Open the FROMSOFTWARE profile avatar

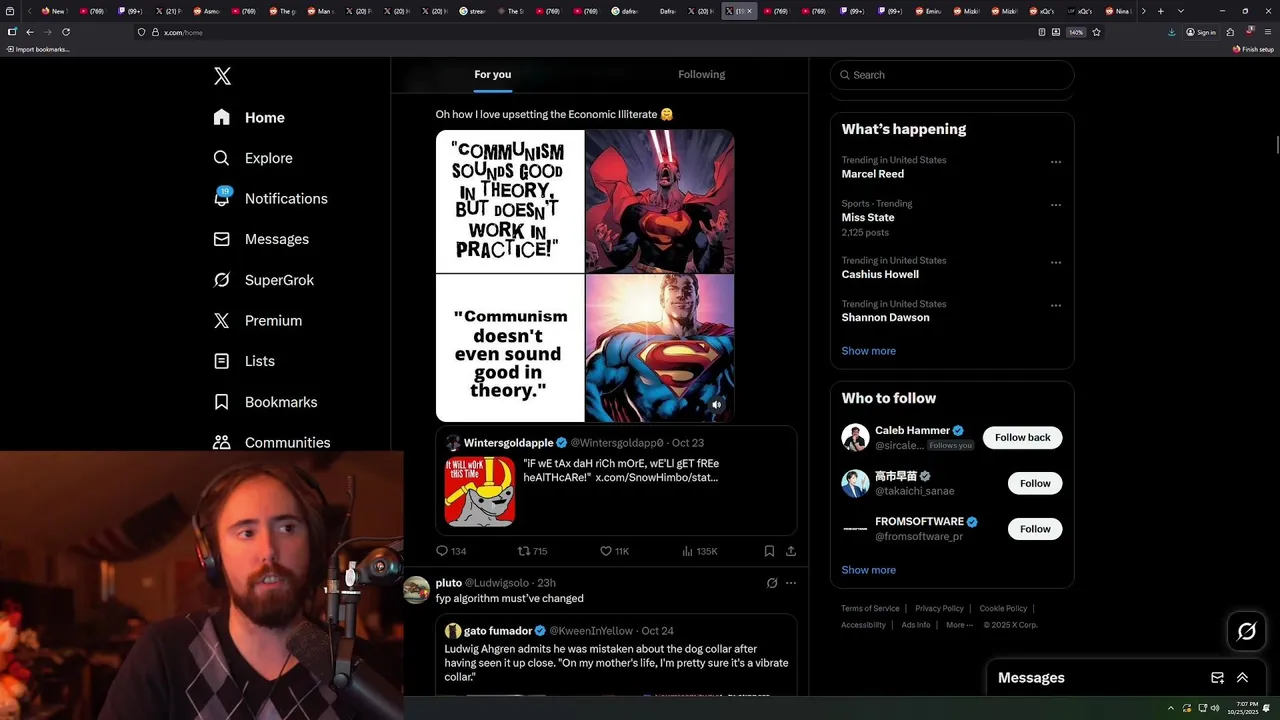pyautogui.click(x=855, y=529)
